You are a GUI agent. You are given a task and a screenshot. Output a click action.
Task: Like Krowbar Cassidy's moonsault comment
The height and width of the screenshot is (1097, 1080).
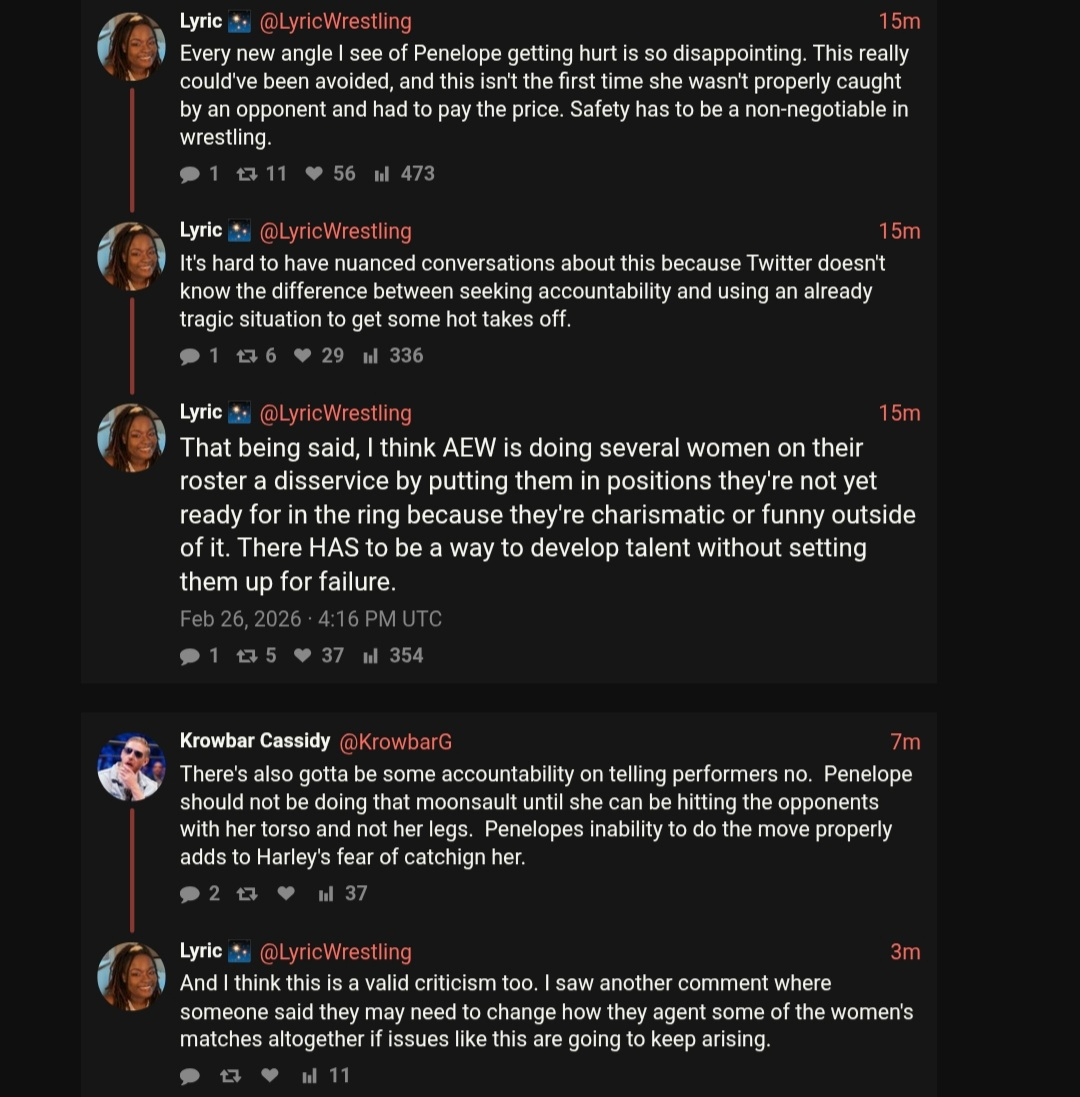286,894
